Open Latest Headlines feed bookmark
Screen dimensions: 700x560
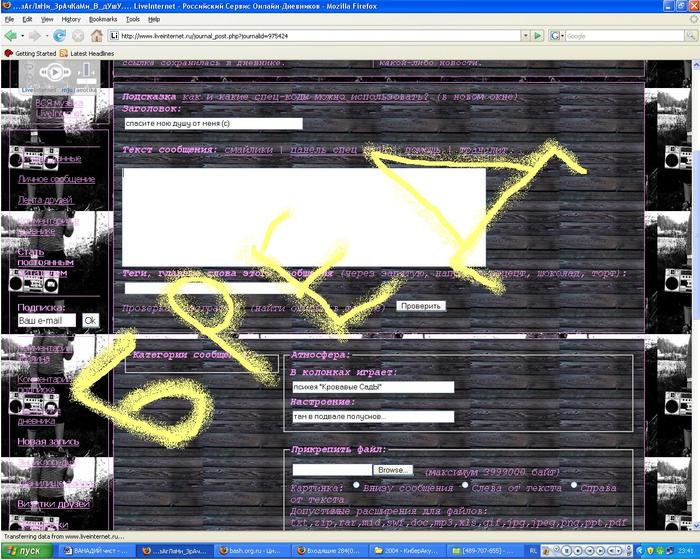coord(87,53)
